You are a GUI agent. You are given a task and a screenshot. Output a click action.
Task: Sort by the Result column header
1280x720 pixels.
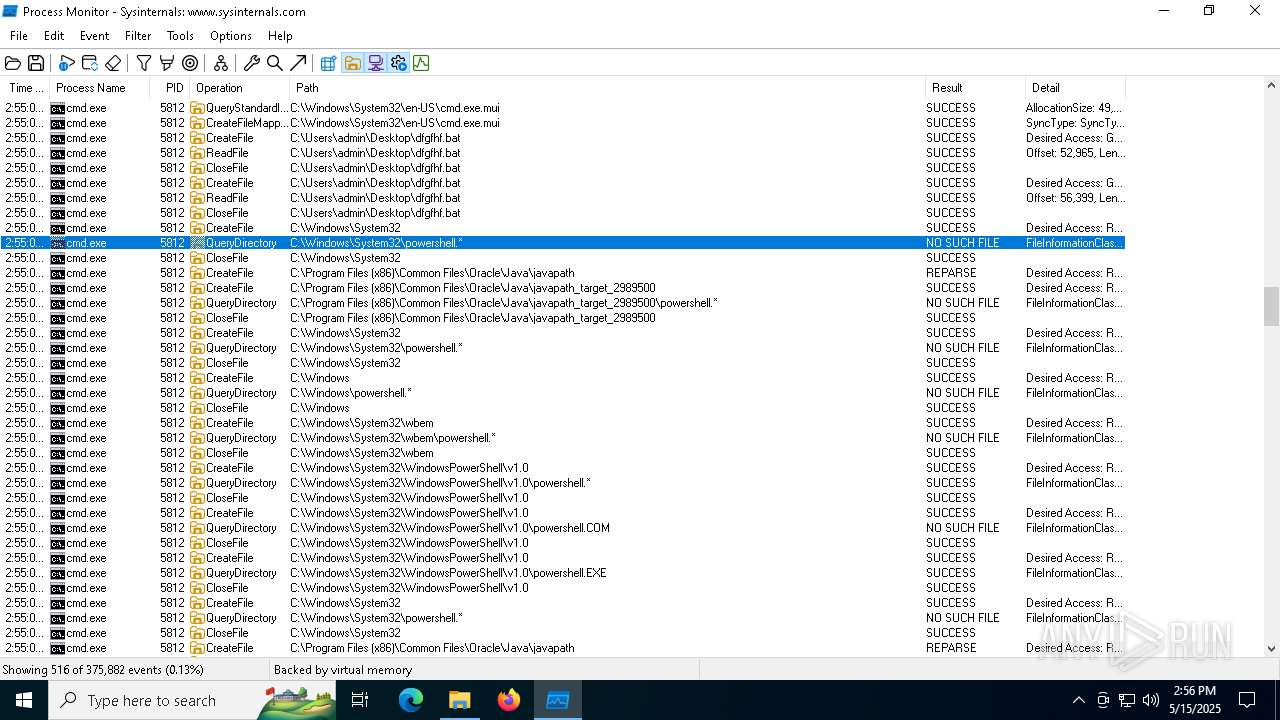975,88
